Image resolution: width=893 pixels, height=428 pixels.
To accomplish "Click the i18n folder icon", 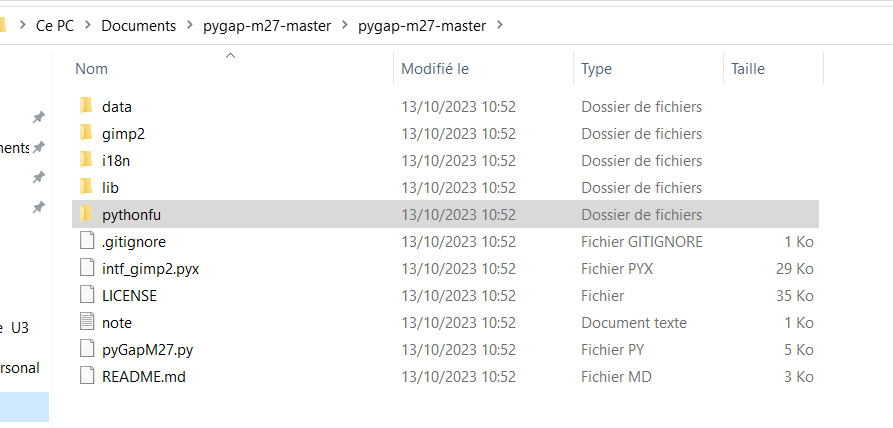I will pos(86,160).
